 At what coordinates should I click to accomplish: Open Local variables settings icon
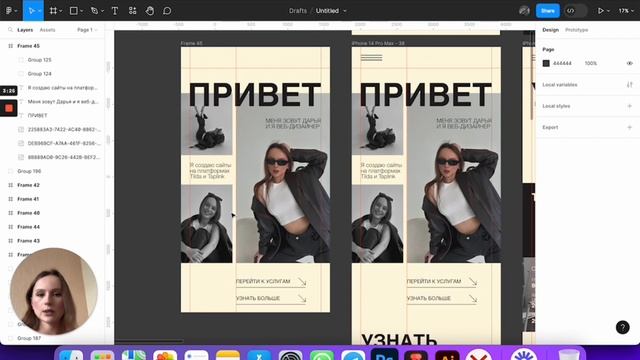(629, 84)
